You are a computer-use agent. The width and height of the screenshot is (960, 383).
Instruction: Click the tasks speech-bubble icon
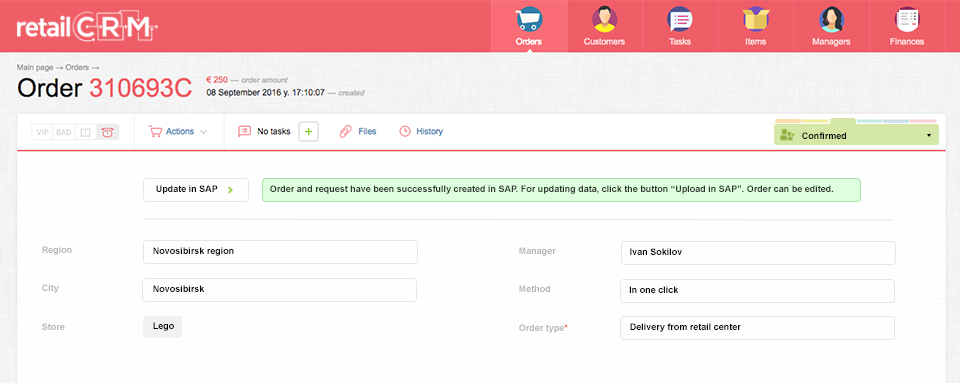pyautogui.click(x=244, y=132)
